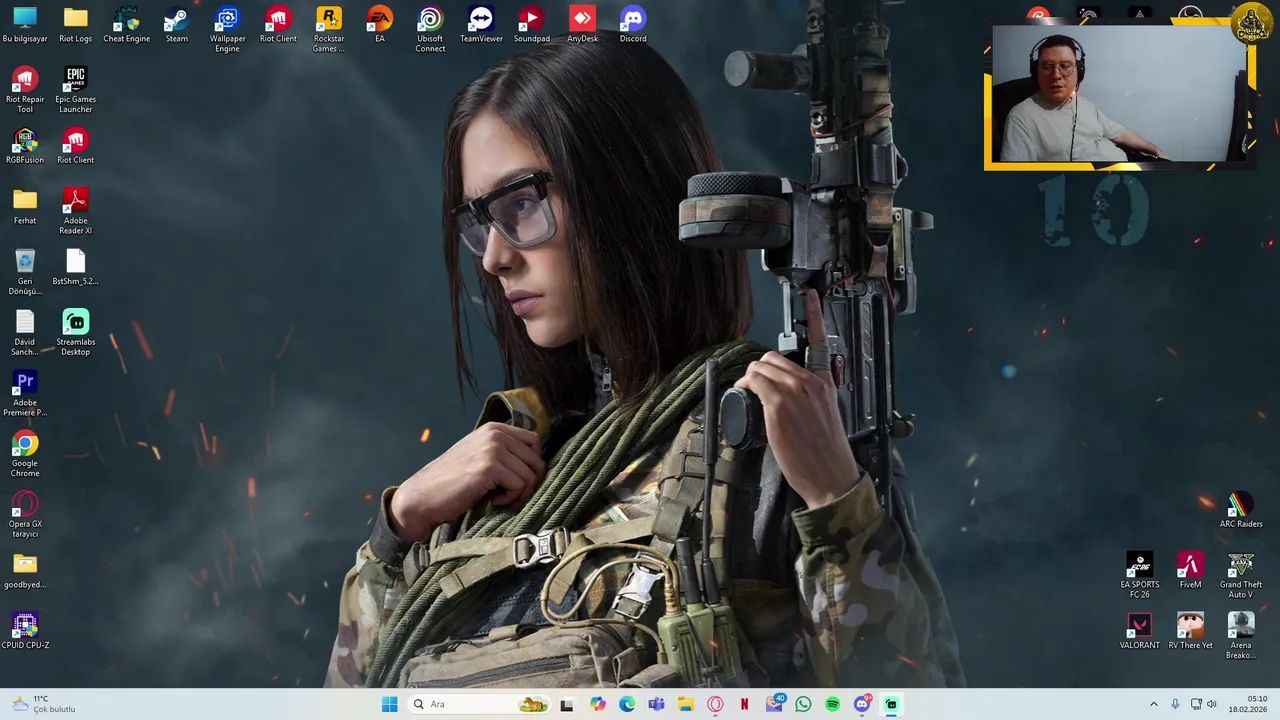This screenshot has height=720, width=1280.
Task: Launch Ubisoft Connect from desktop
Action: [430, 30]
